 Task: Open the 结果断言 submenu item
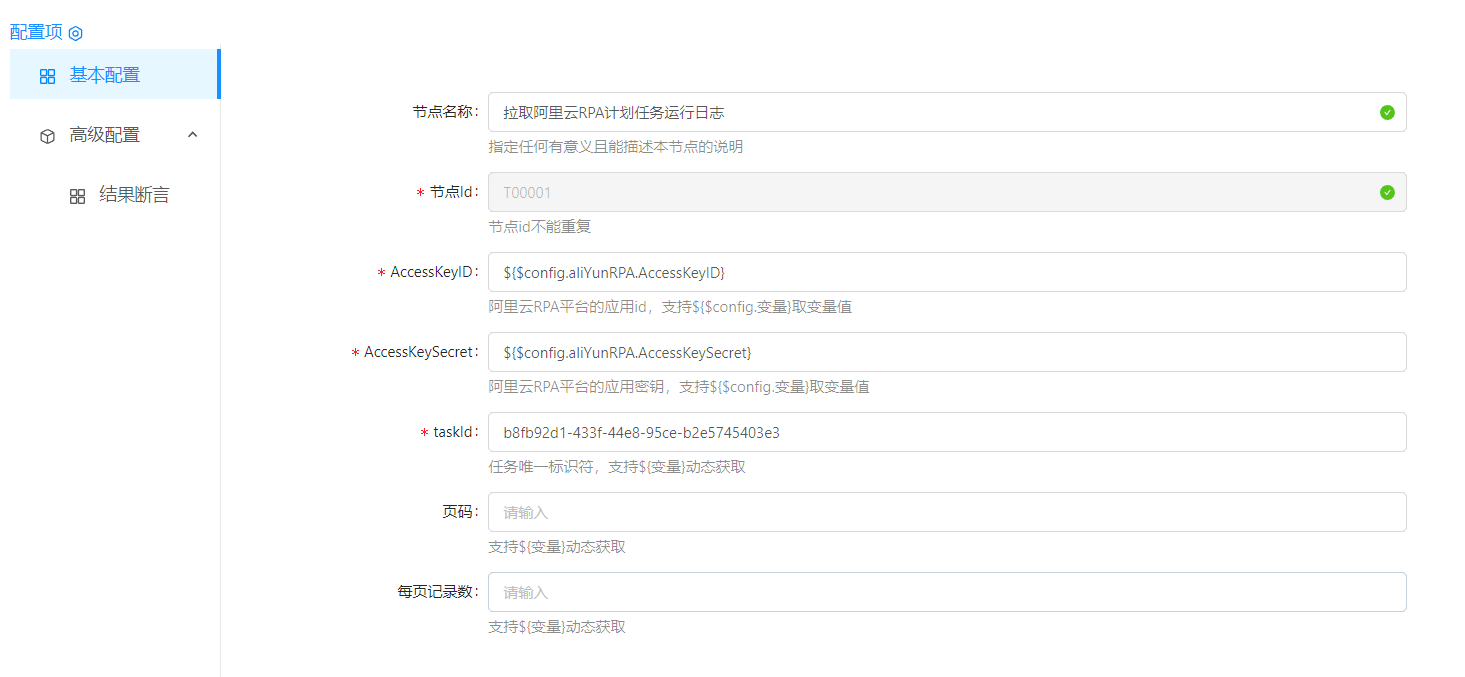coord(134,195)
